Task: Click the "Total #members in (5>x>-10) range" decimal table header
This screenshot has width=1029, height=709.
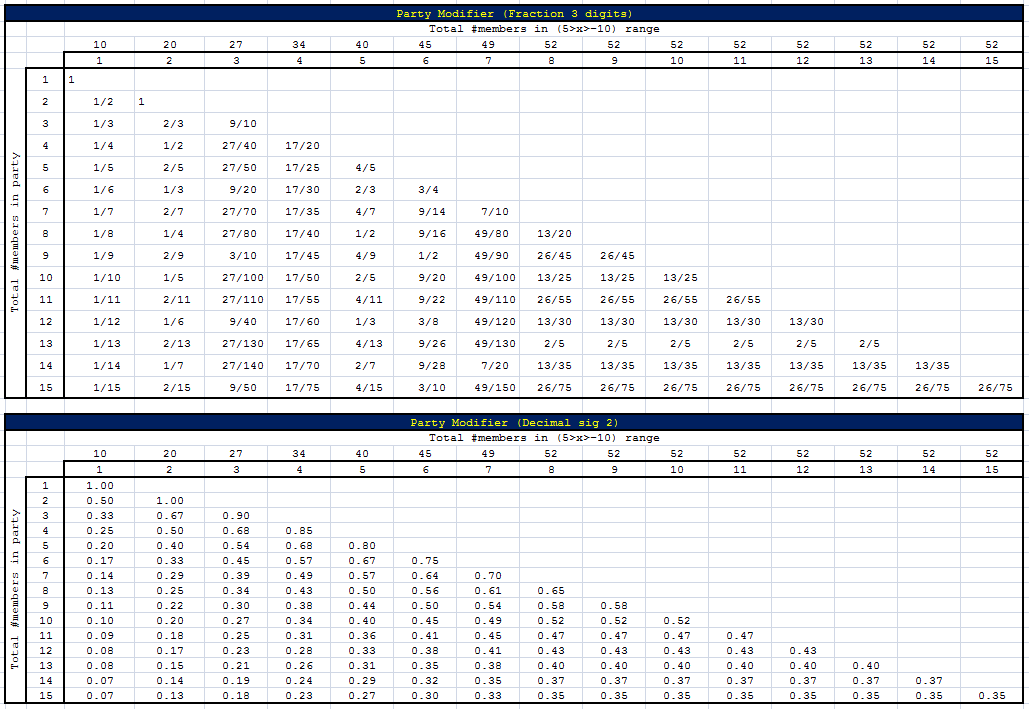Action: pyautogui.click(x=543, y=438)
